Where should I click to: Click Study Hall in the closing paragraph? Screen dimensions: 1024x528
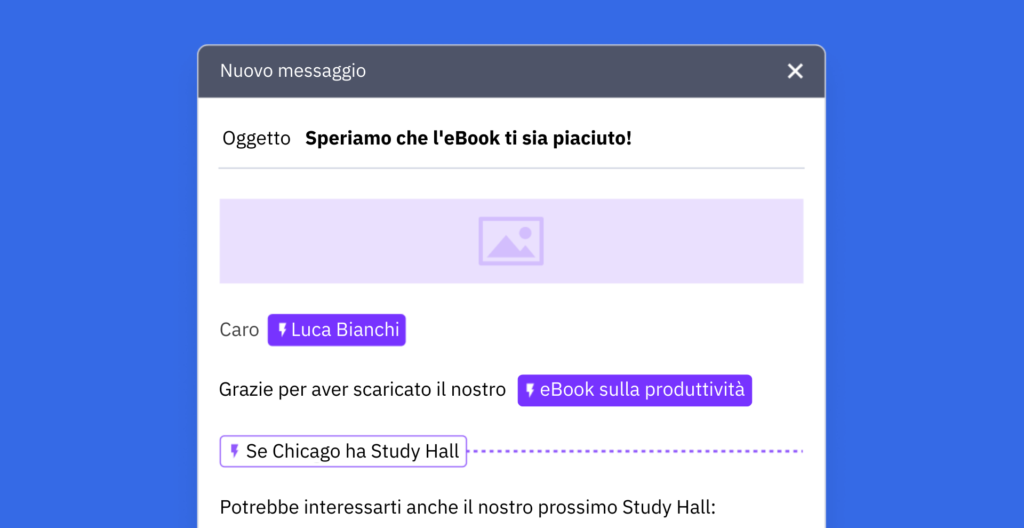click(x=669, y=507)
